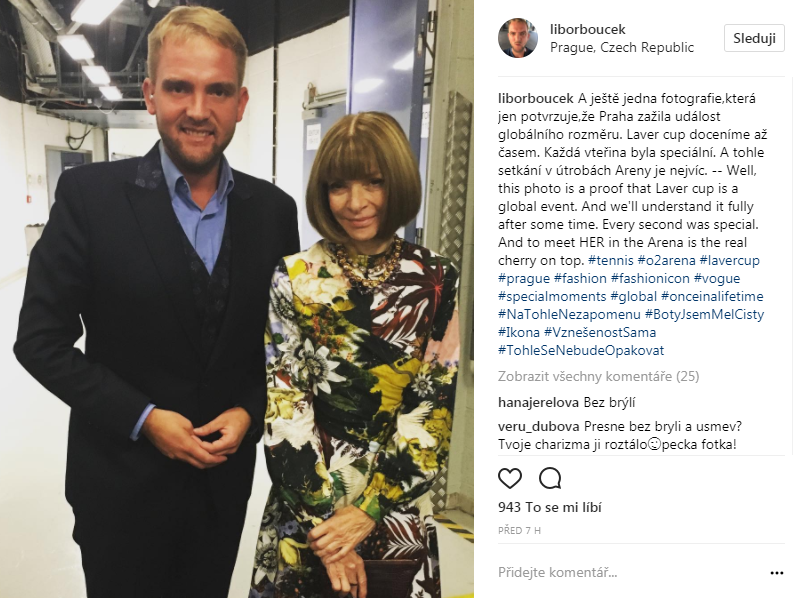Screen dimensions: 793x598
Task: Open liborboucek profile avatar
Action: (517, 38)
